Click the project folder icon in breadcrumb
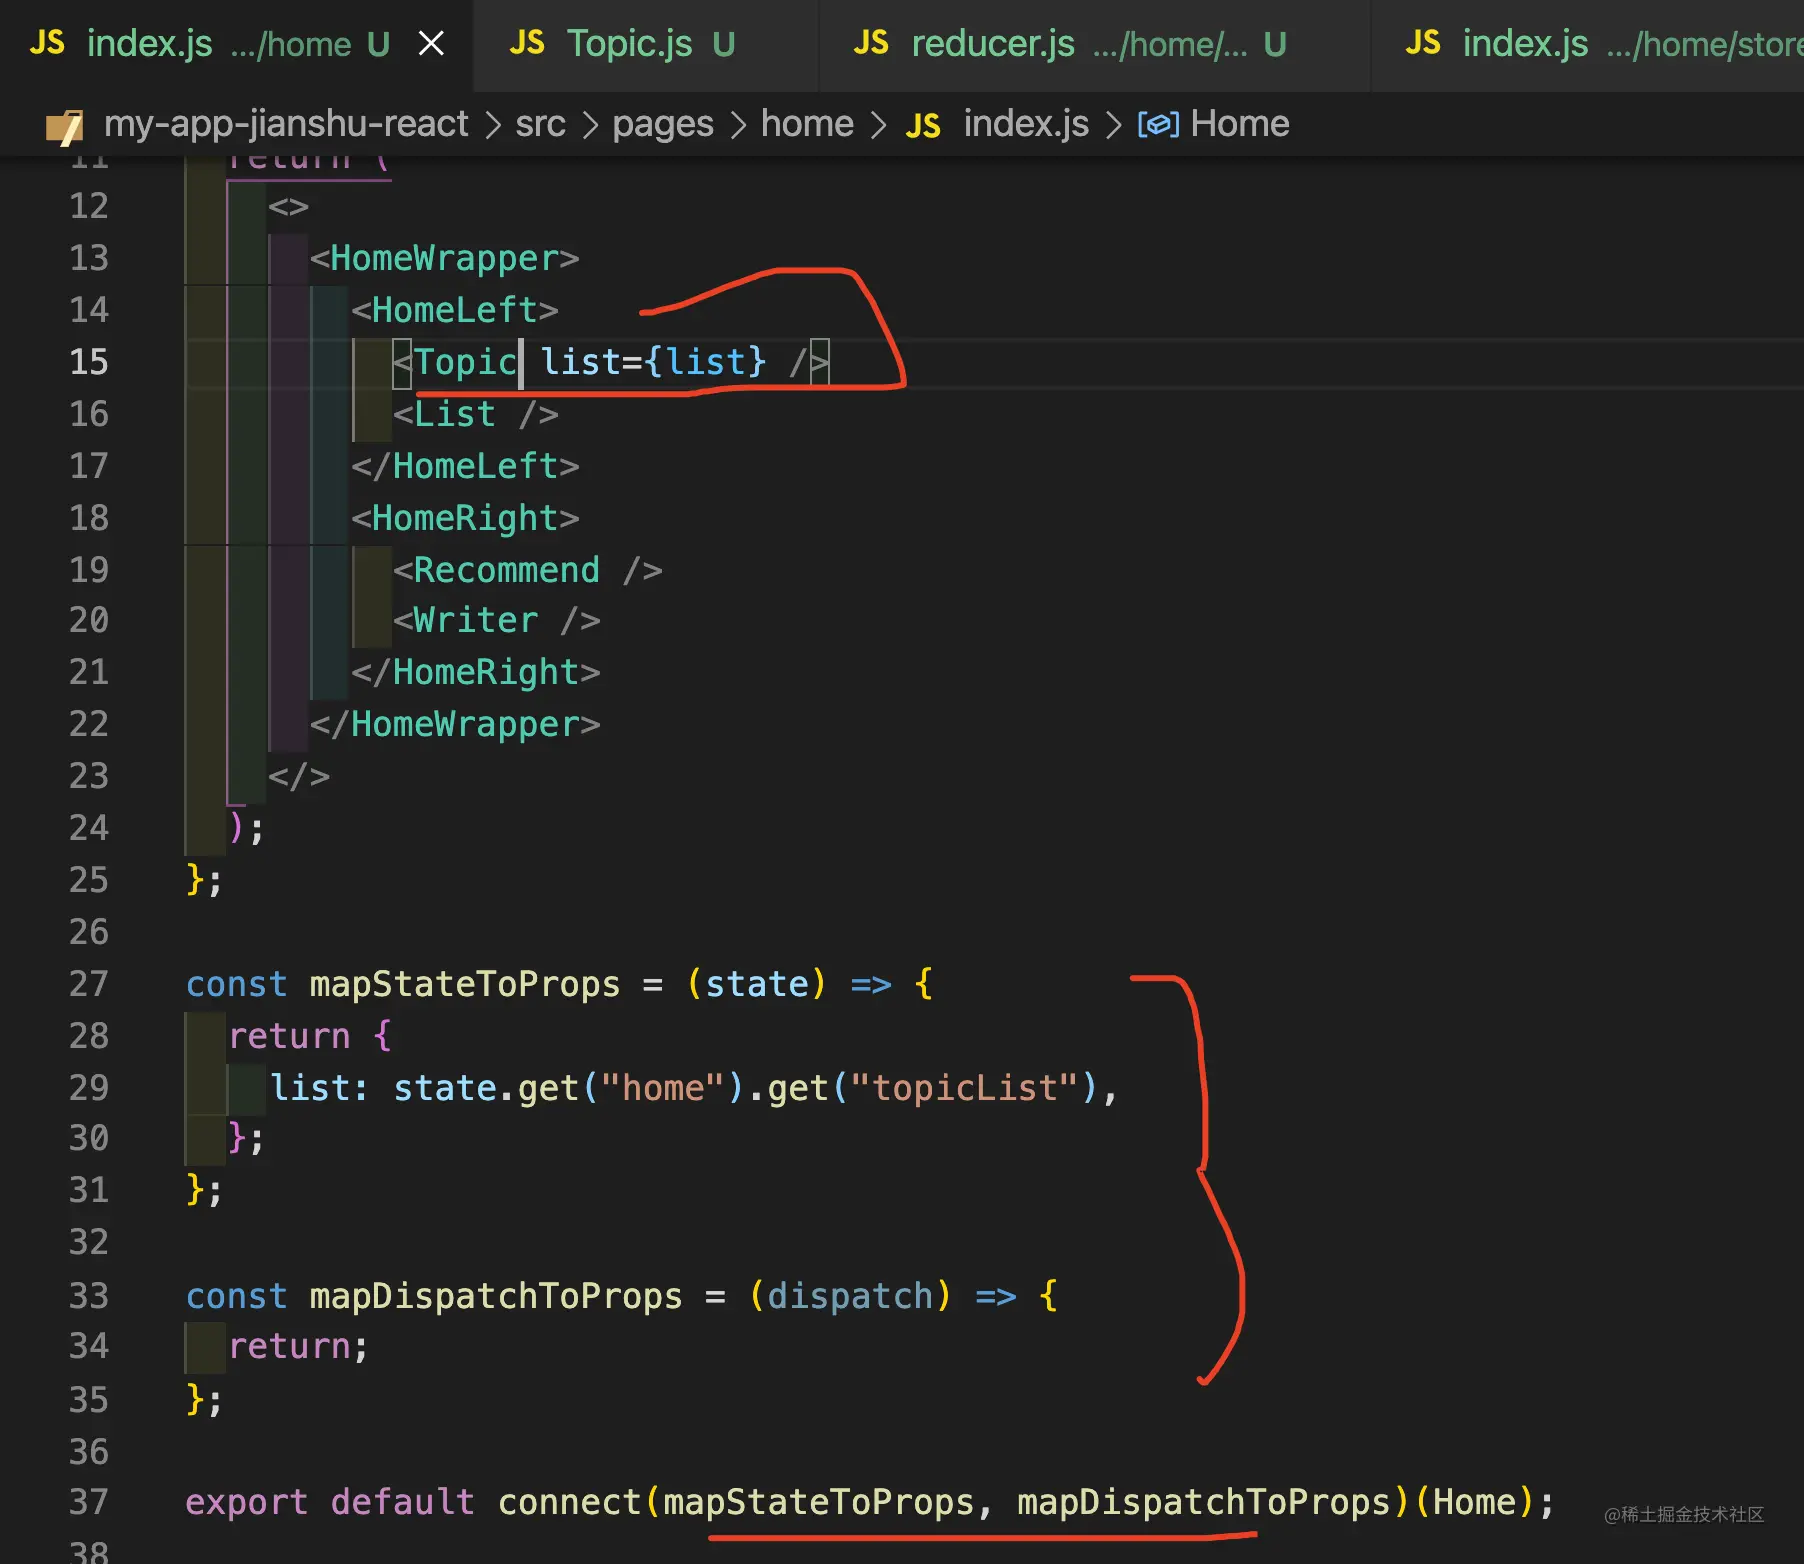The image size is (1804, 1564). (64, 126)
